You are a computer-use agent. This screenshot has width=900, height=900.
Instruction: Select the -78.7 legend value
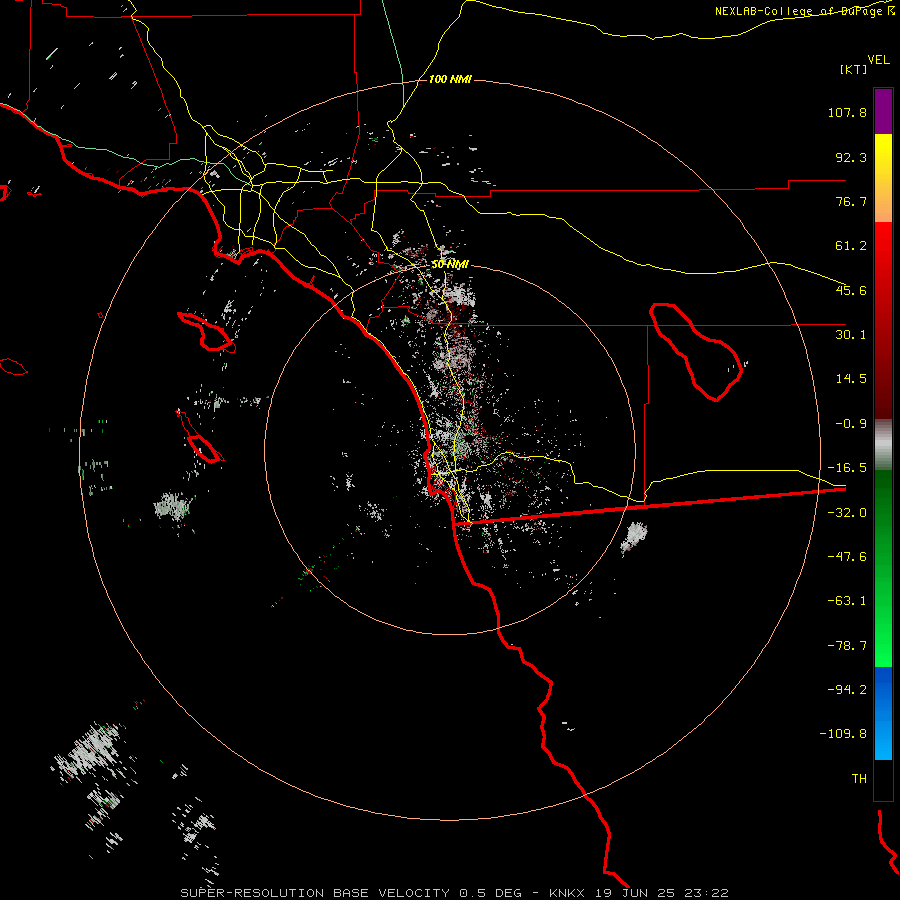coord(847,646)
